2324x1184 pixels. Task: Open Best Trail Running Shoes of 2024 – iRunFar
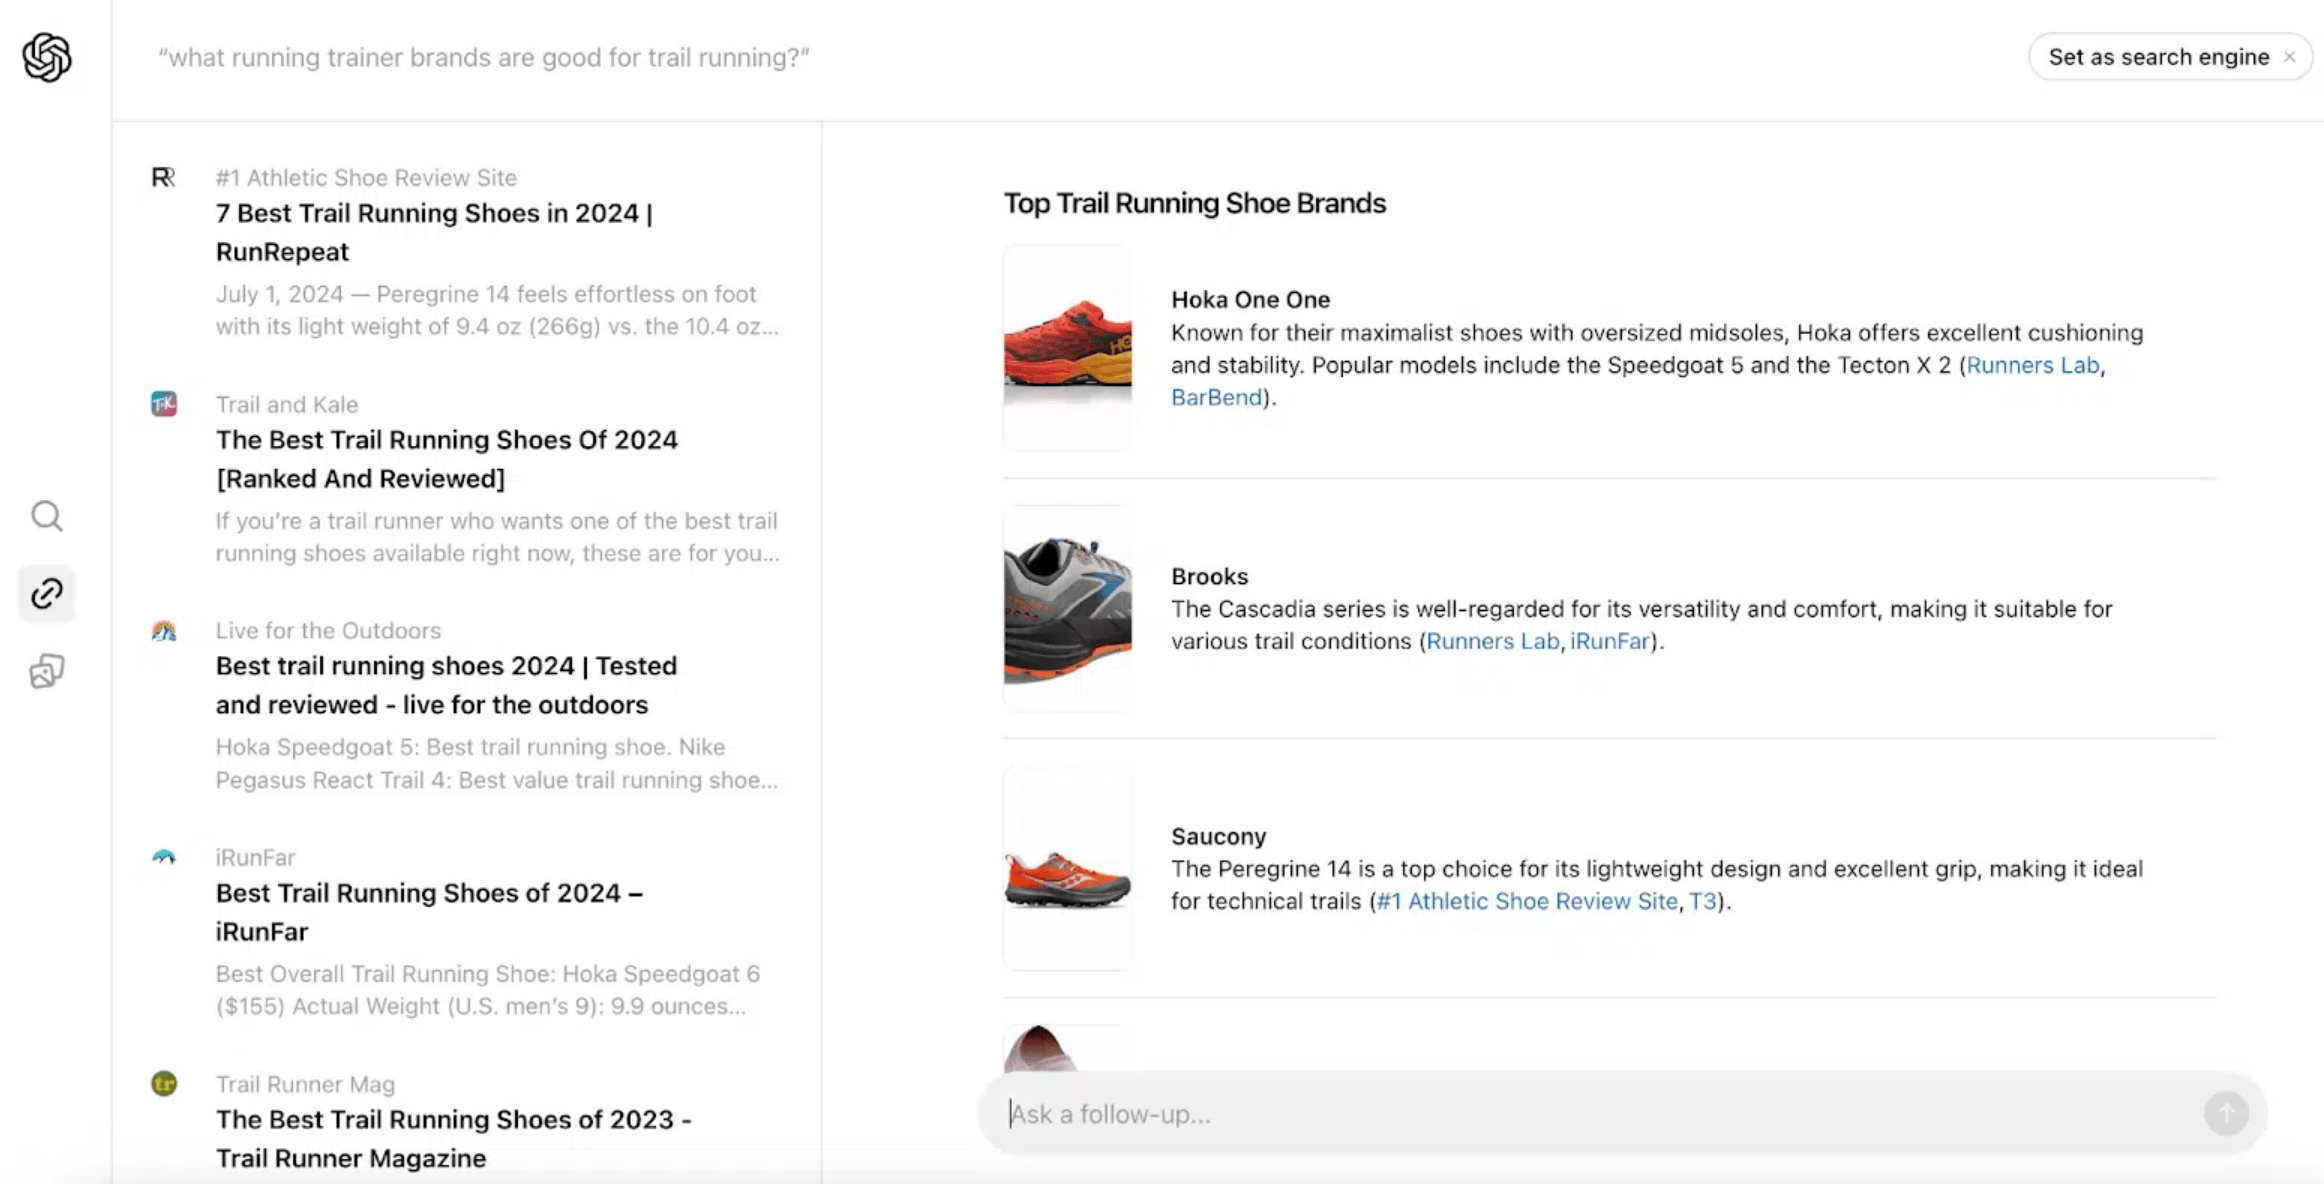[x=429, y=912]
